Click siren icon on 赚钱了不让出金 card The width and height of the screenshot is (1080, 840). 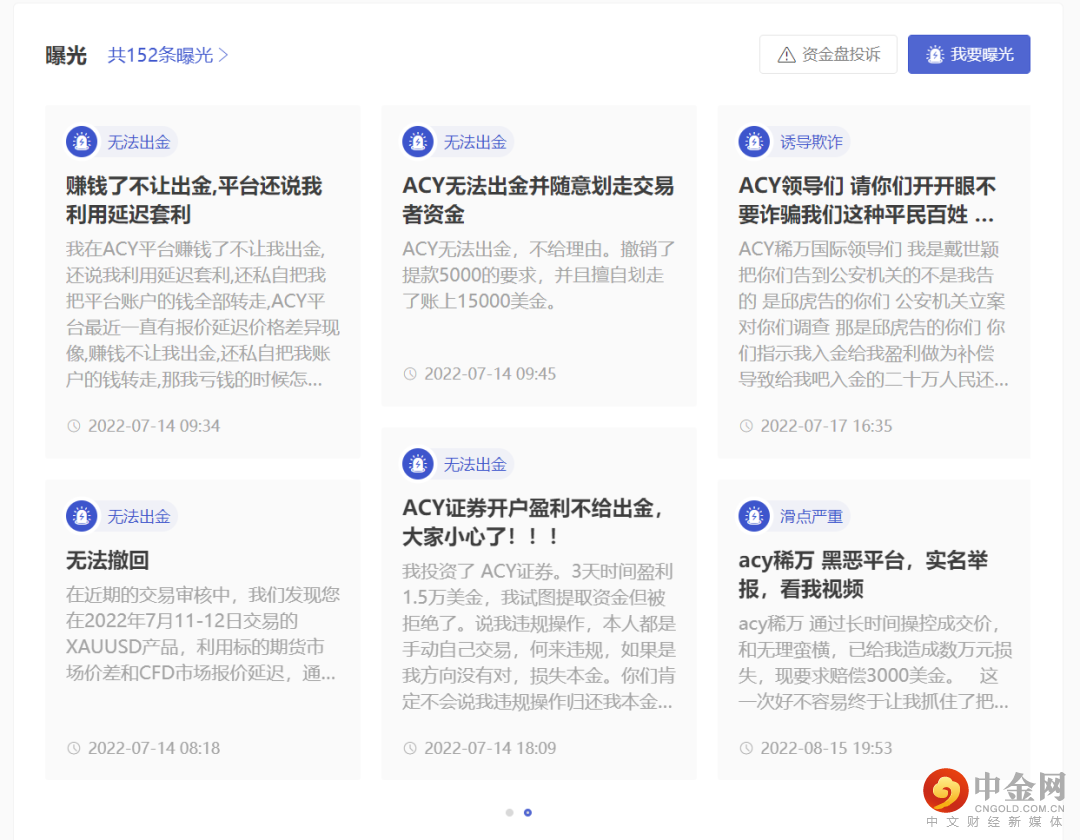(x=82, y=142)
